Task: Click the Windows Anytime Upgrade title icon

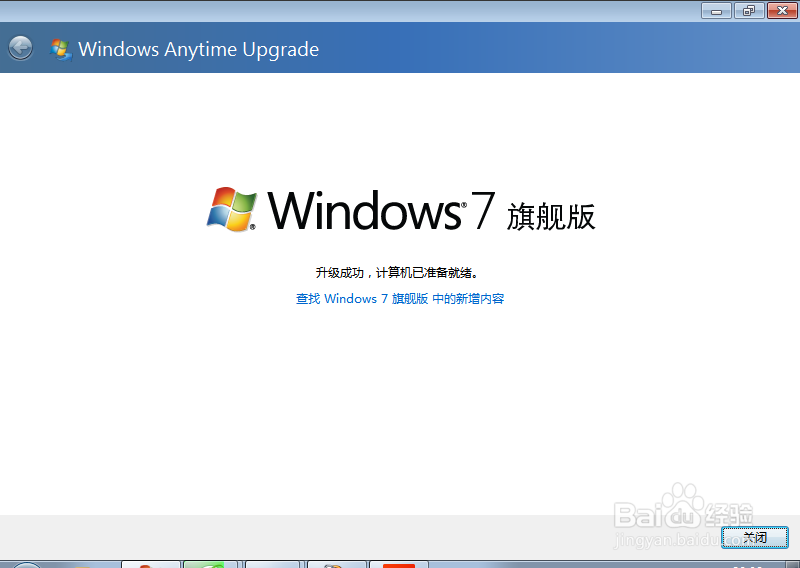Action: point(61,50)
